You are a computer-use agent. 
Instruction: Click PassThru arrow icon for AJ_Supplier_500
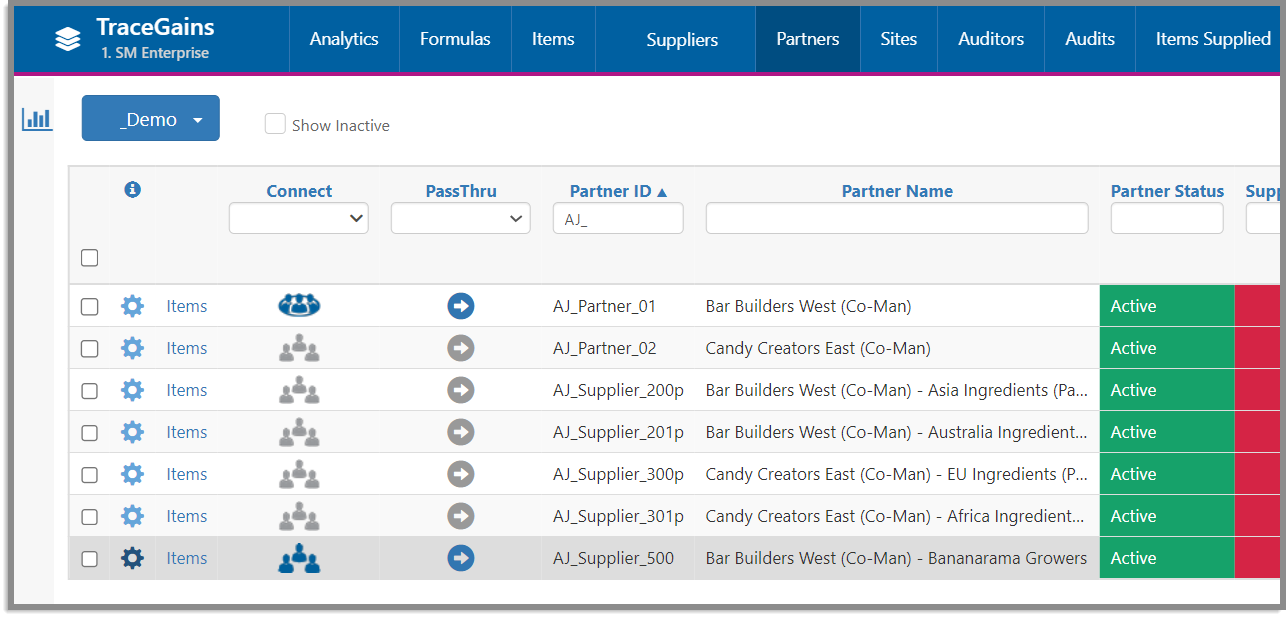(x=461, y=558)
